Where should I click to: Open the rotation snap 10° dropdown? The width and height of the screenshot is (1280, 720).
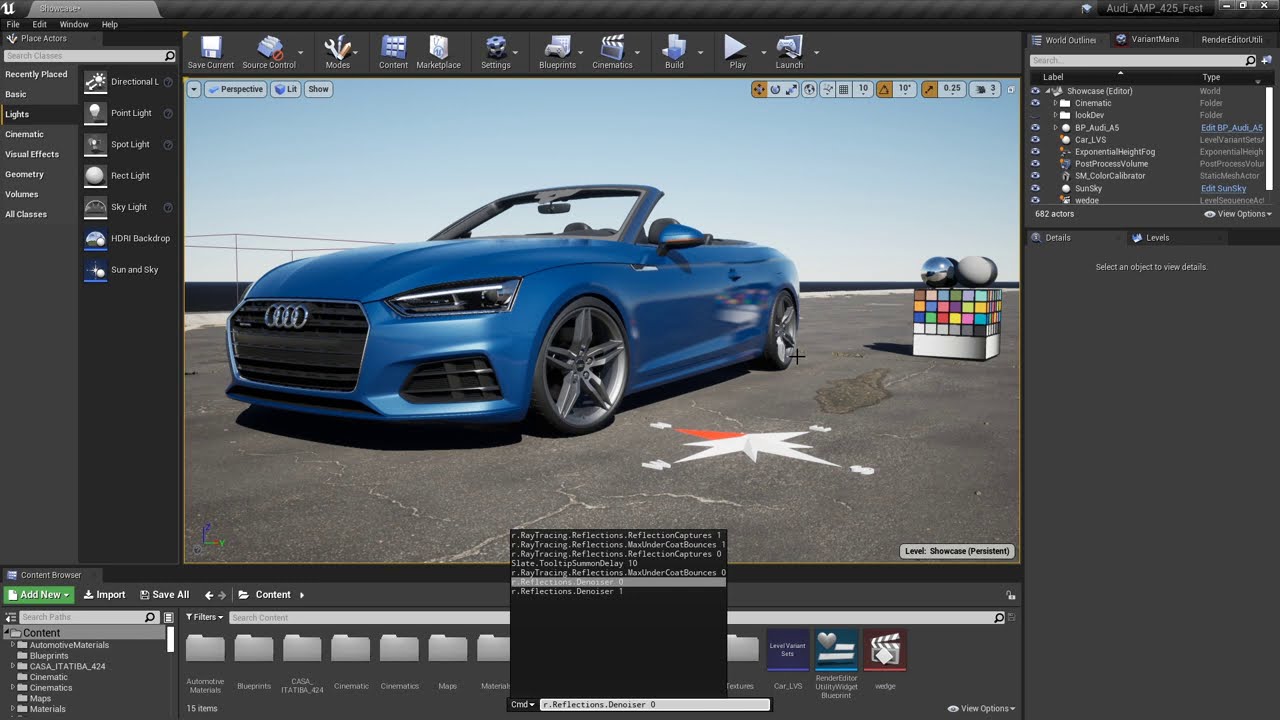904,89
